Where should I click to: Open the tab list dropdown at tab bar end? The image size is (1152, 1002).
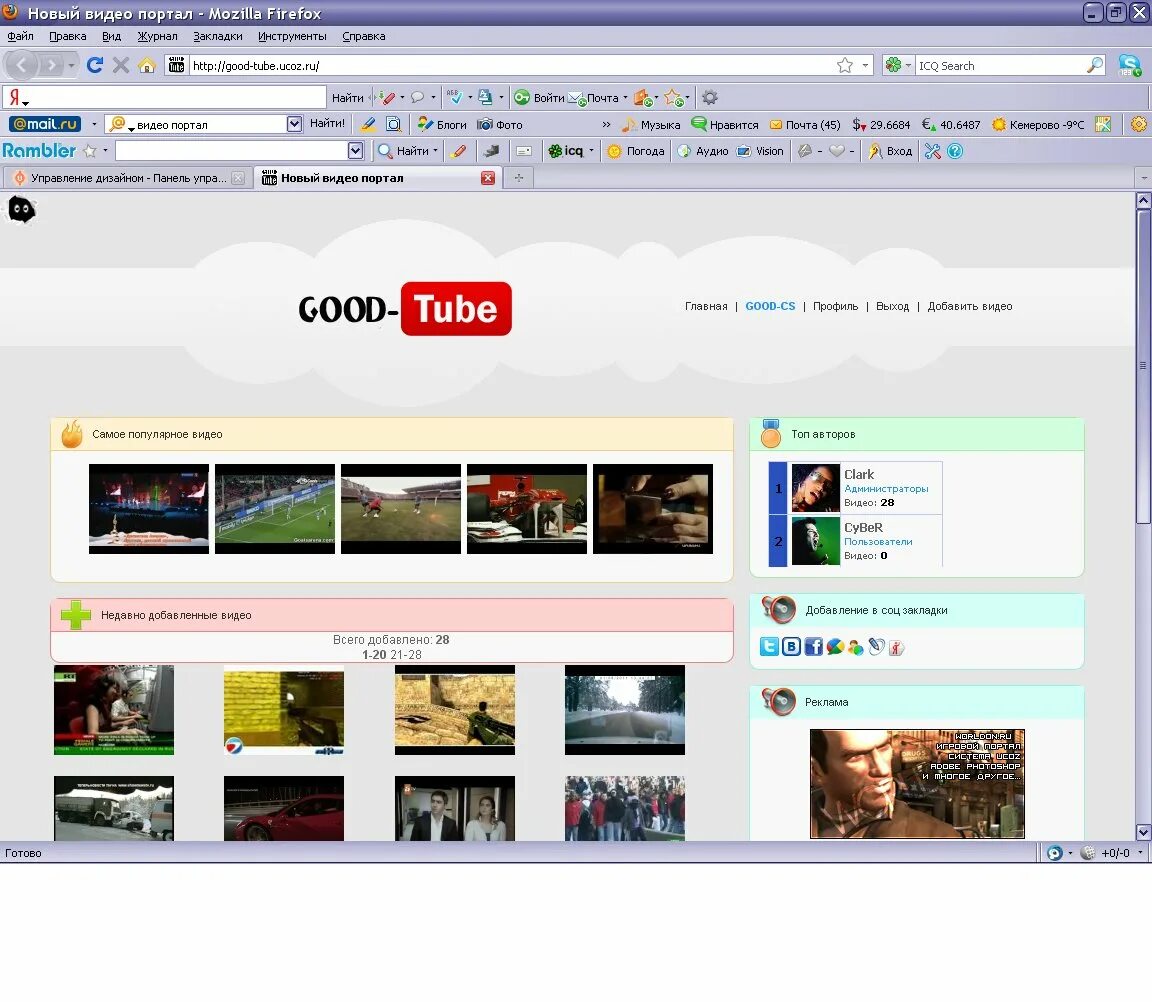1143,178
